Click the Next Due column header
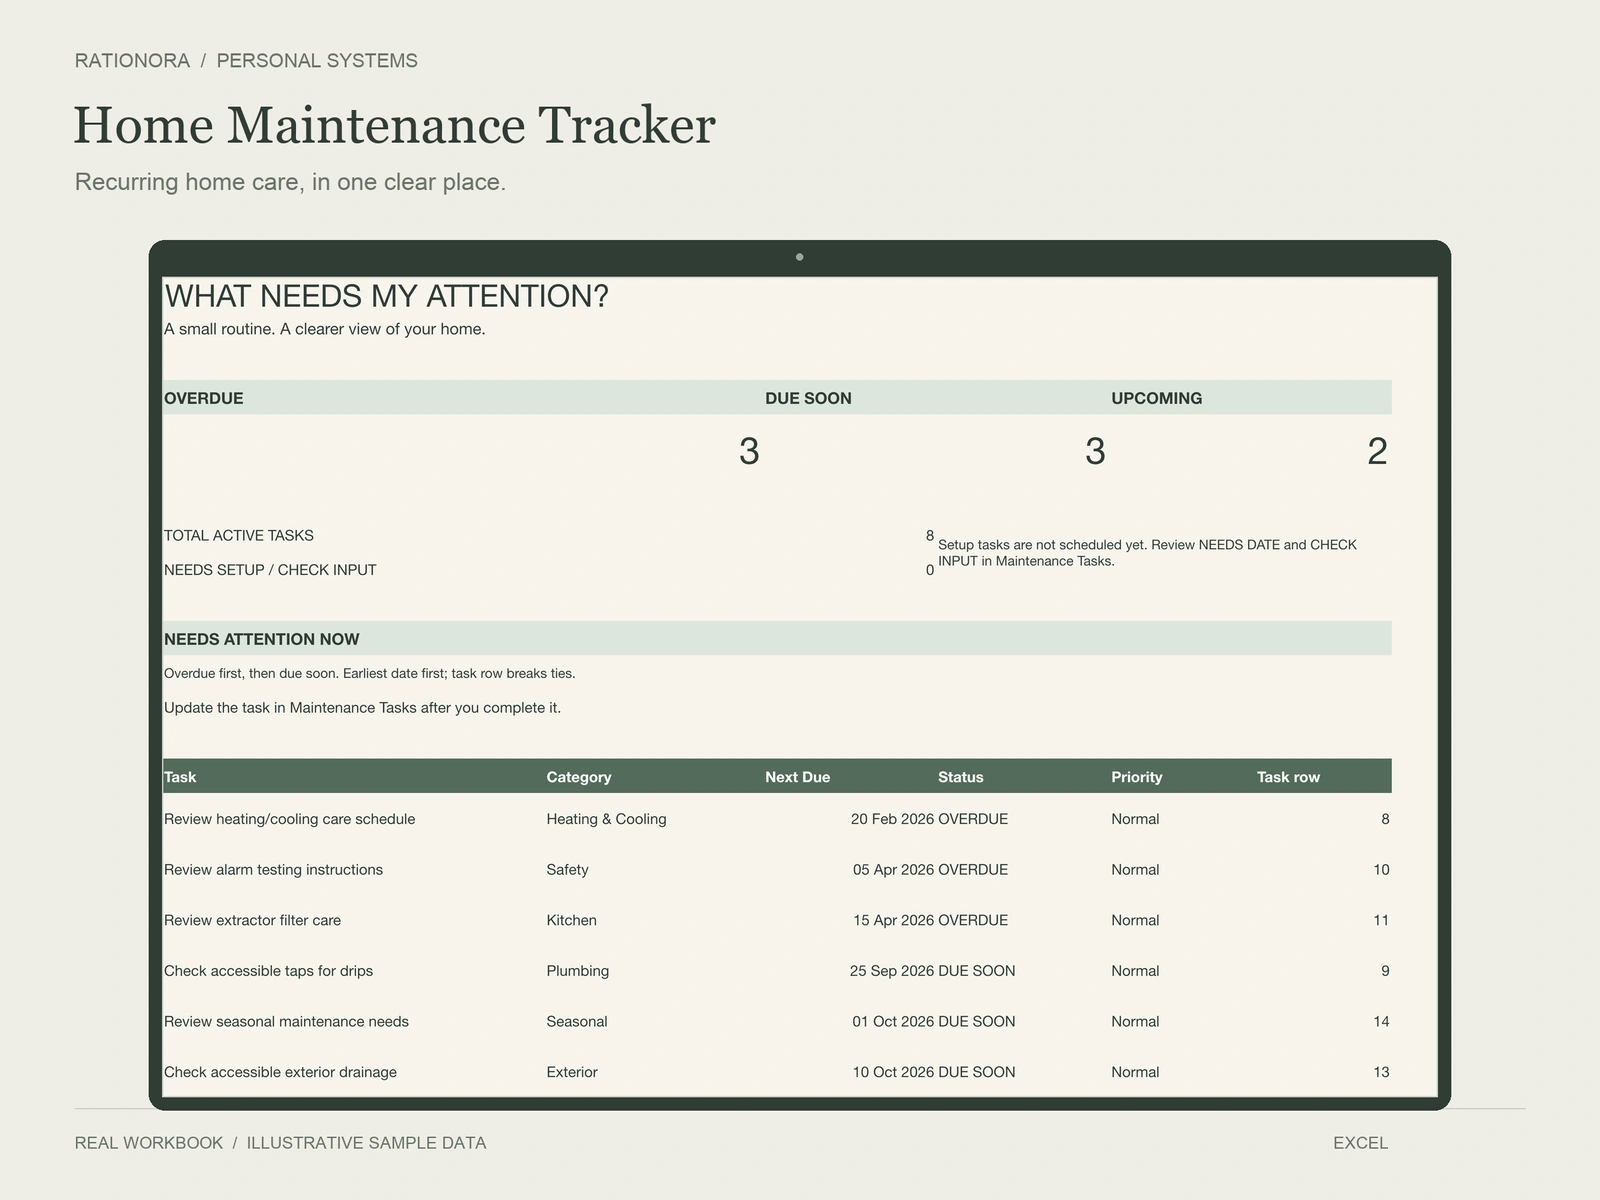The height and width of the screenshot is (1200, 1600). 798,777
